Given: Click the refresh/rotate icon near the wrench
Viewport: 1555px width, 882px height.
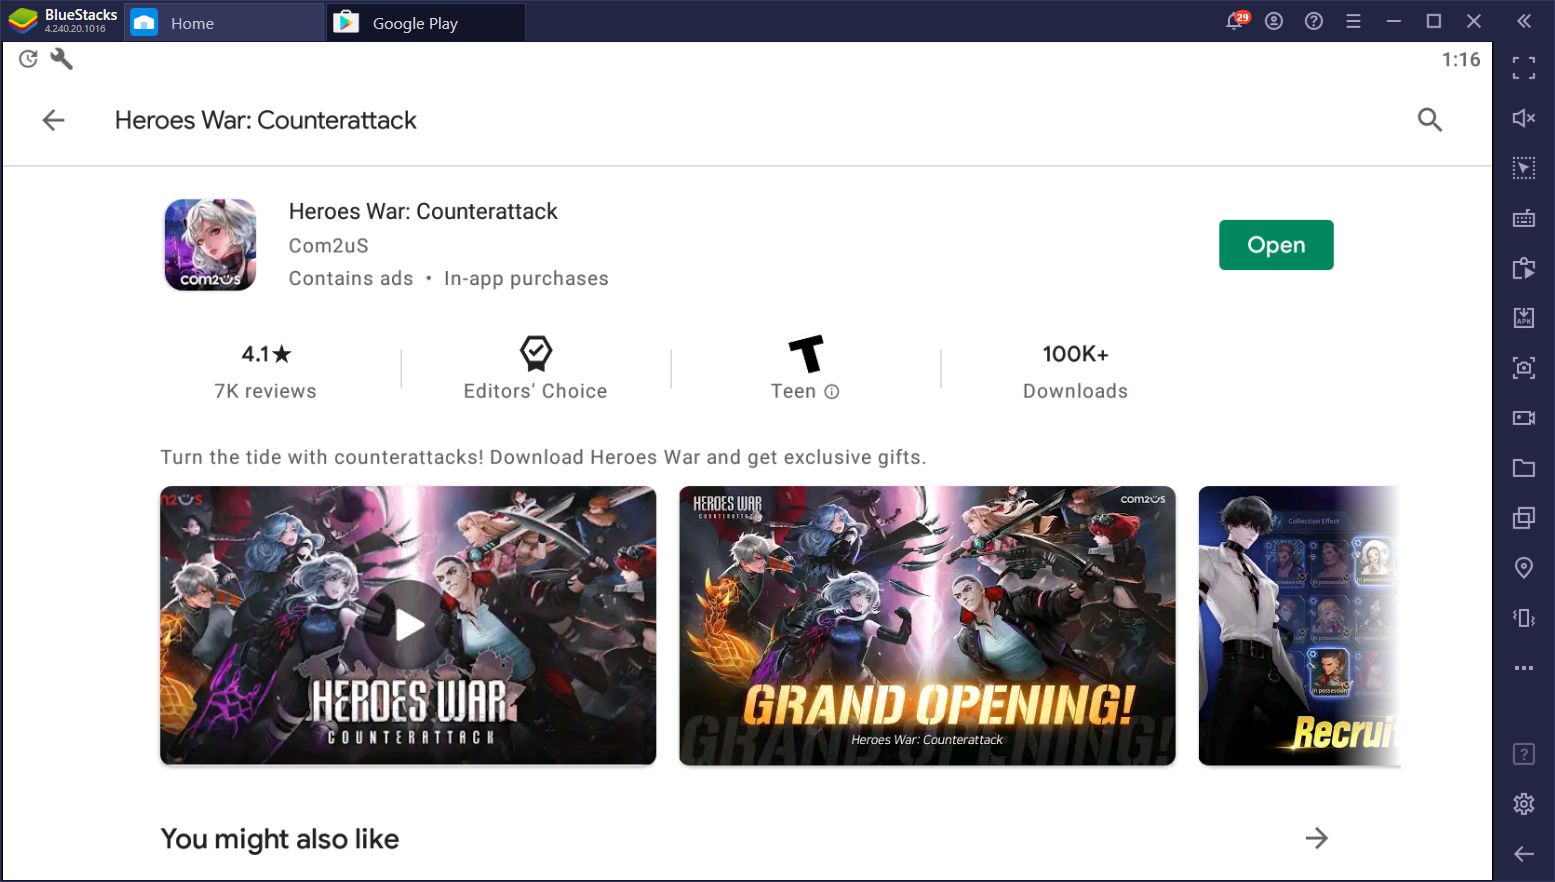Looking at the screenshot, I should click(28, 59).
